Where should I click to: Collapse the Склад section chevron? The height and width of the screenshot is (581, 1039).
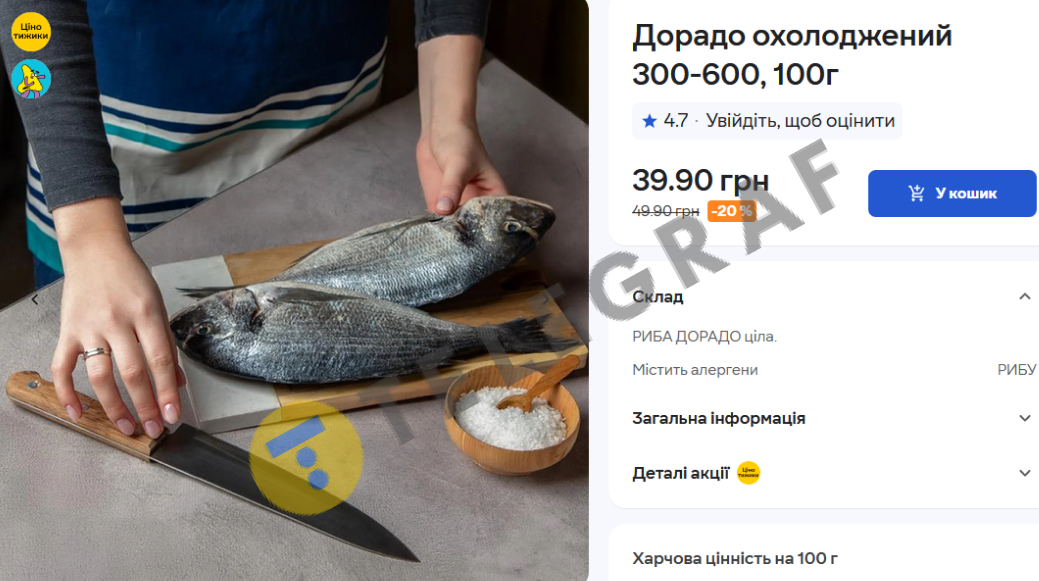click(1024, 297)
